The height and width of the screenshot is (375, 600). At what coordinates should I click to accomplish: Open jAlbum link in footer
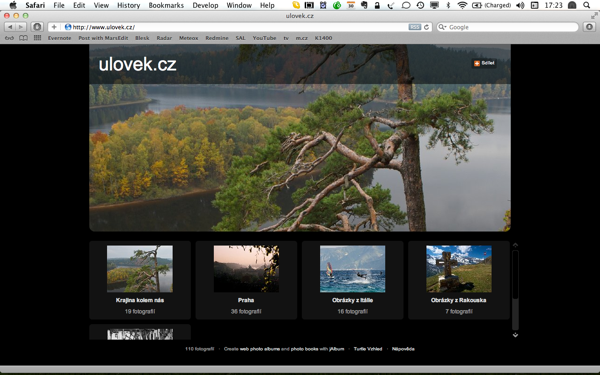[337, 349]
